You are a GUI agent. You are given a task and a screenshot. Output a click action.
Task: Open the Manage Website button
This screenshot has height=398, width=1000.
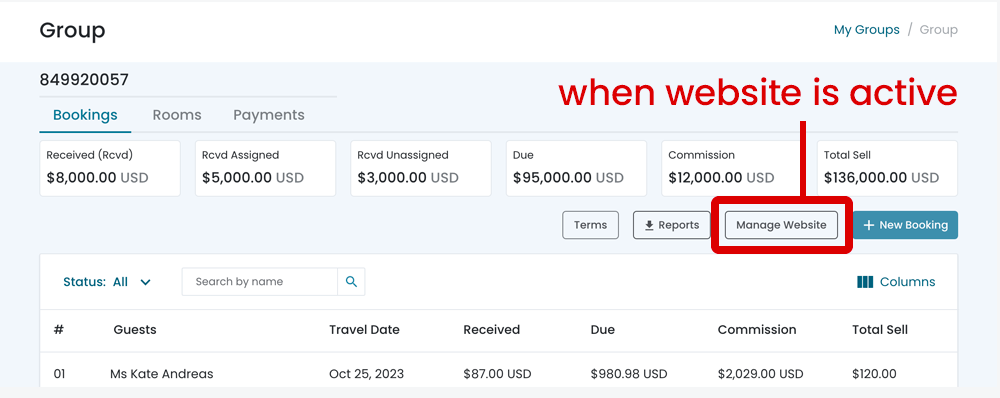[781, 225]
